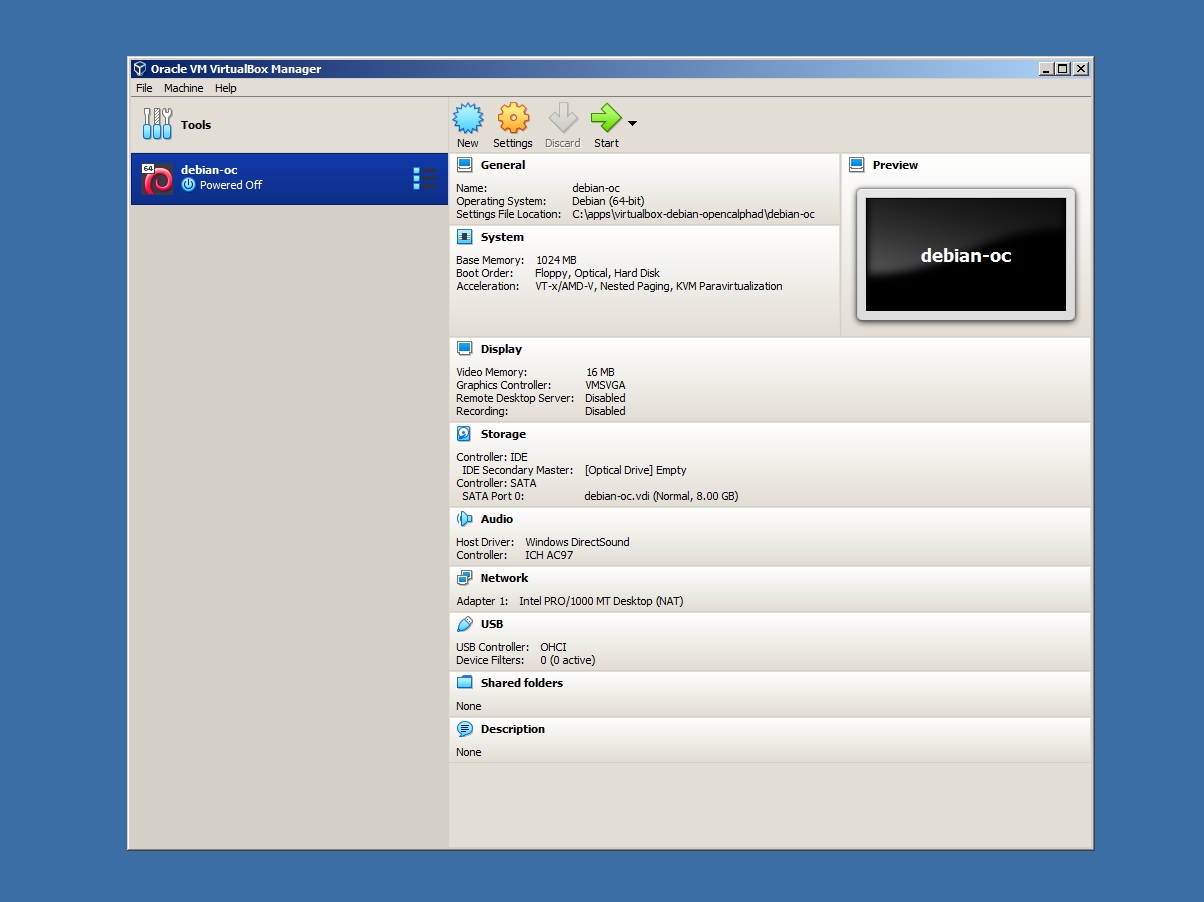The image size is (1204, 902).
Task: Open the Settings gear icon
Action: [x=513, y=119]
